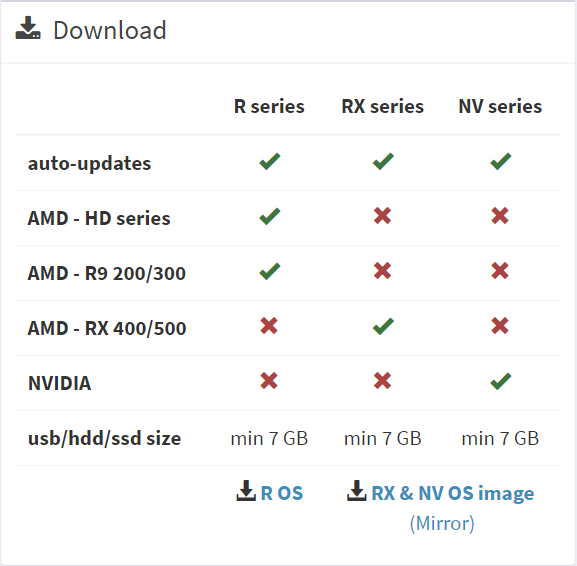
Task: Click the AMD - RX 400/500 row label
Action: (107, 328)
